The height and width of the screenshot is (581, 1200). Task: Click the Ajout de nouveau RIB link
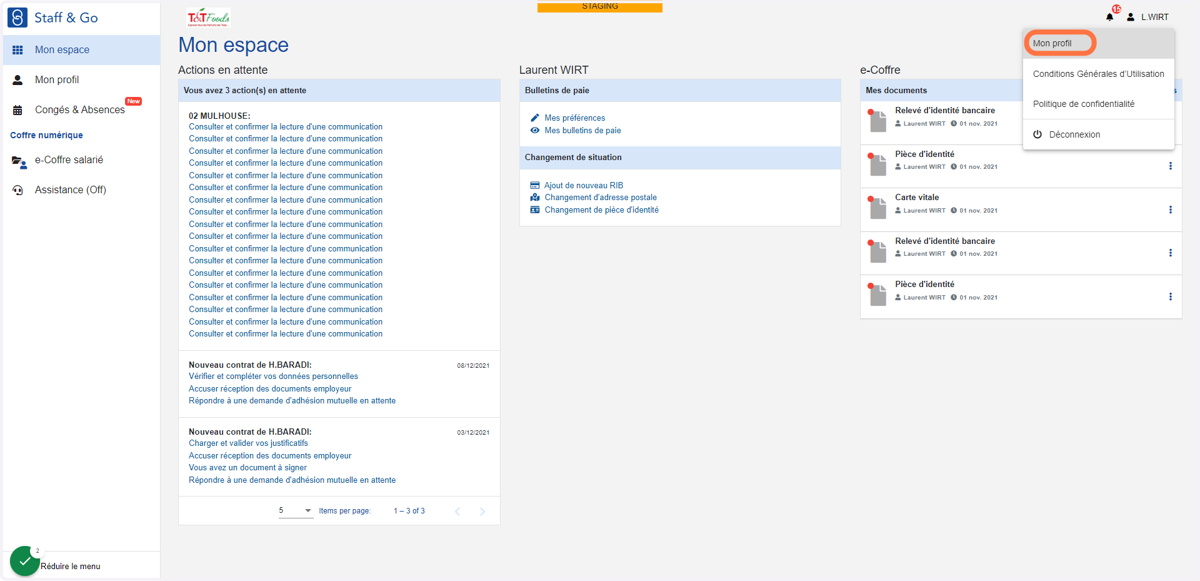pos(584,186)
